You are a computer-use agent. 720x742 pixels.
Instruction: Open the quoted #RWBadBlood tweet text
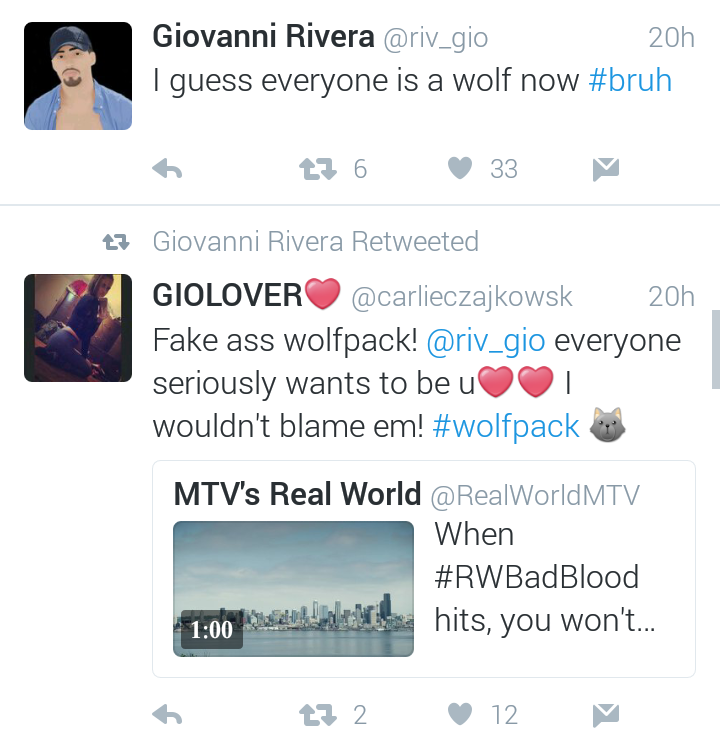click(x=544, y=577)
